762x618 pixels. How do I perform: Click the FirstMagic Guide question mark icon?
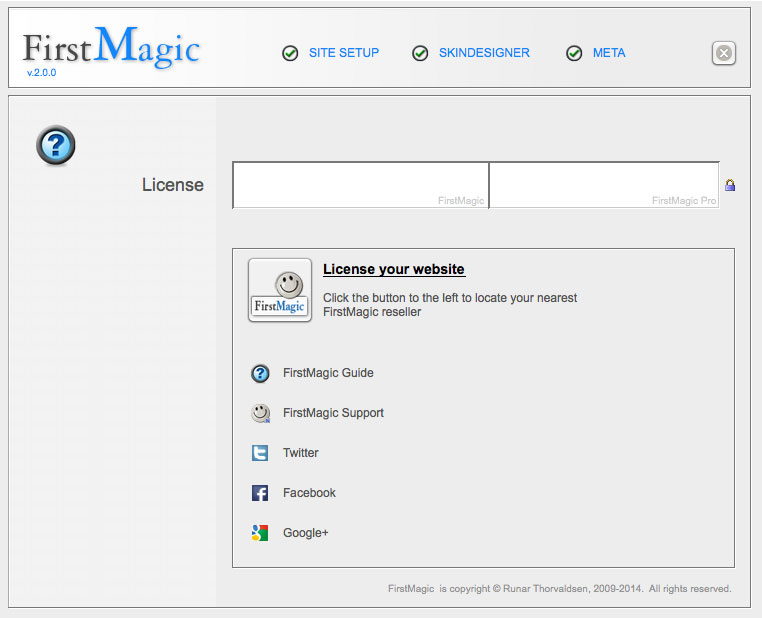coord(260,373)
